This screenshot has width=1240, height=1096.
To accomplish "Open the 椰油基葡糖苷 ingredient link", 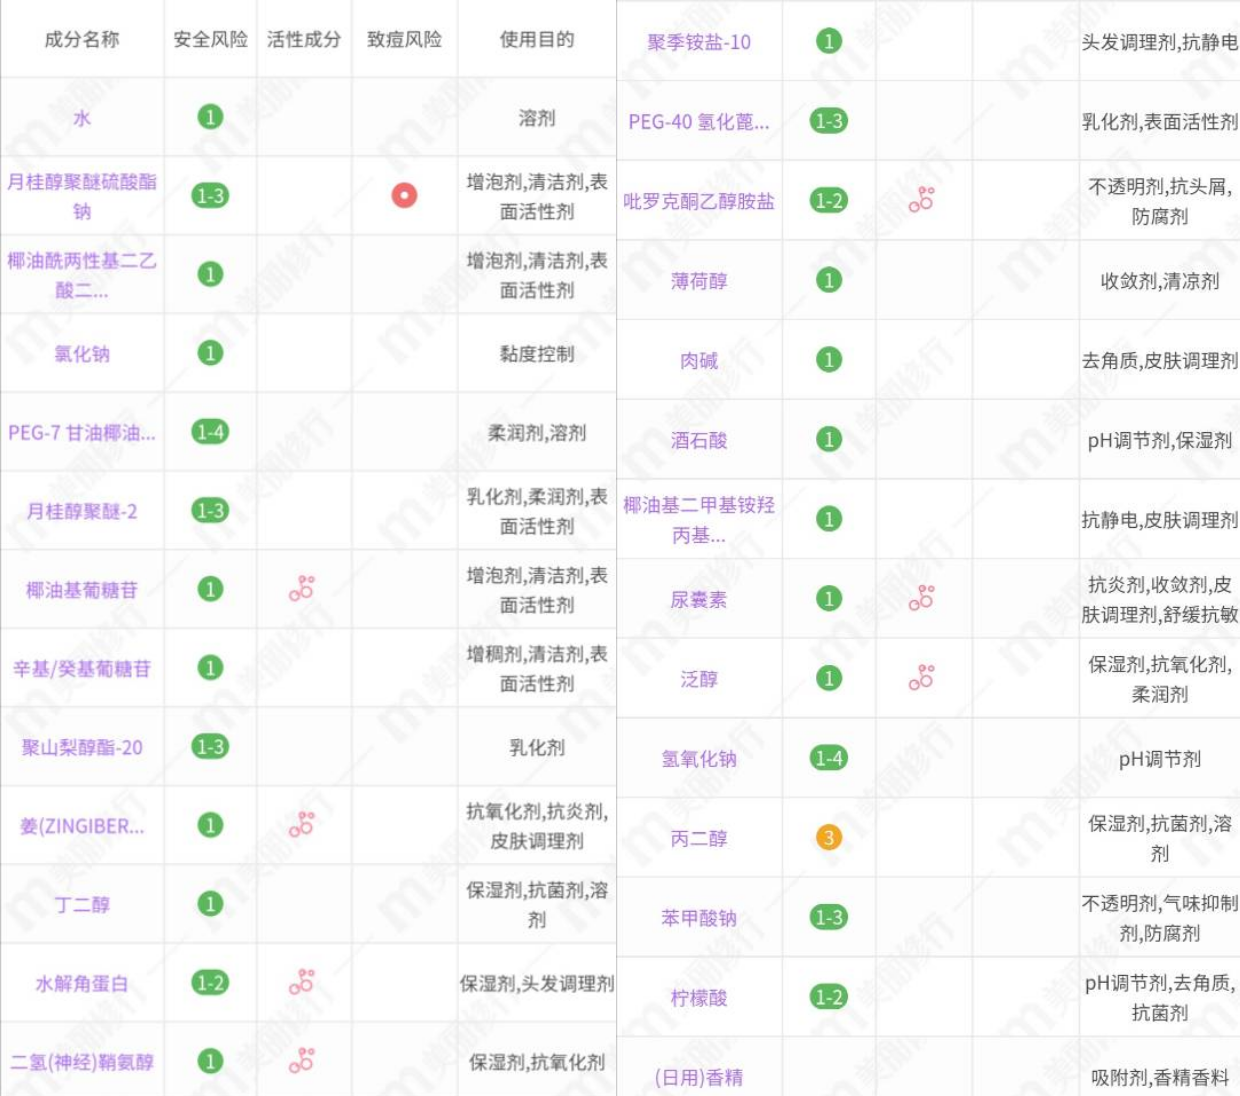I will 82,590.
